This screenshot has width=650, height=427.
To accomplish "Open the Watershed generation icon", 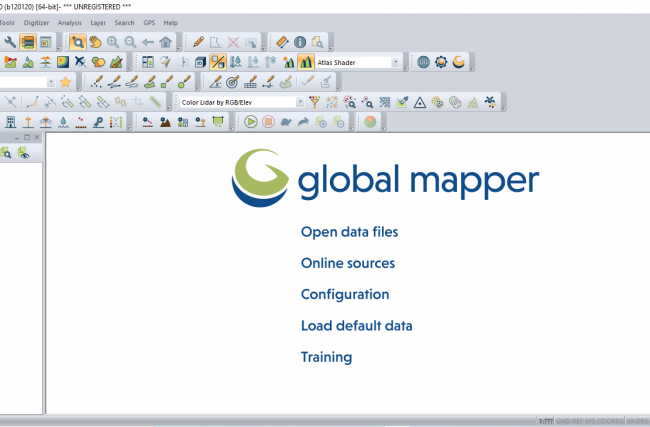I will tap(28, 62).
